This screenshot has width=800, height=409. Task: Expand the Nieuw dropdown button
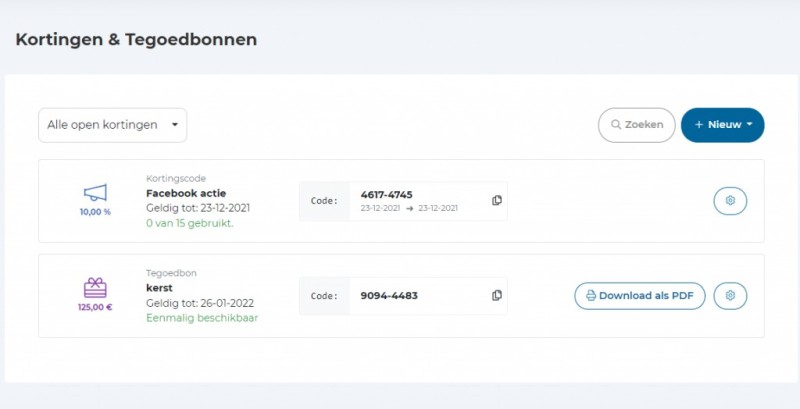[x=722, y=125]
